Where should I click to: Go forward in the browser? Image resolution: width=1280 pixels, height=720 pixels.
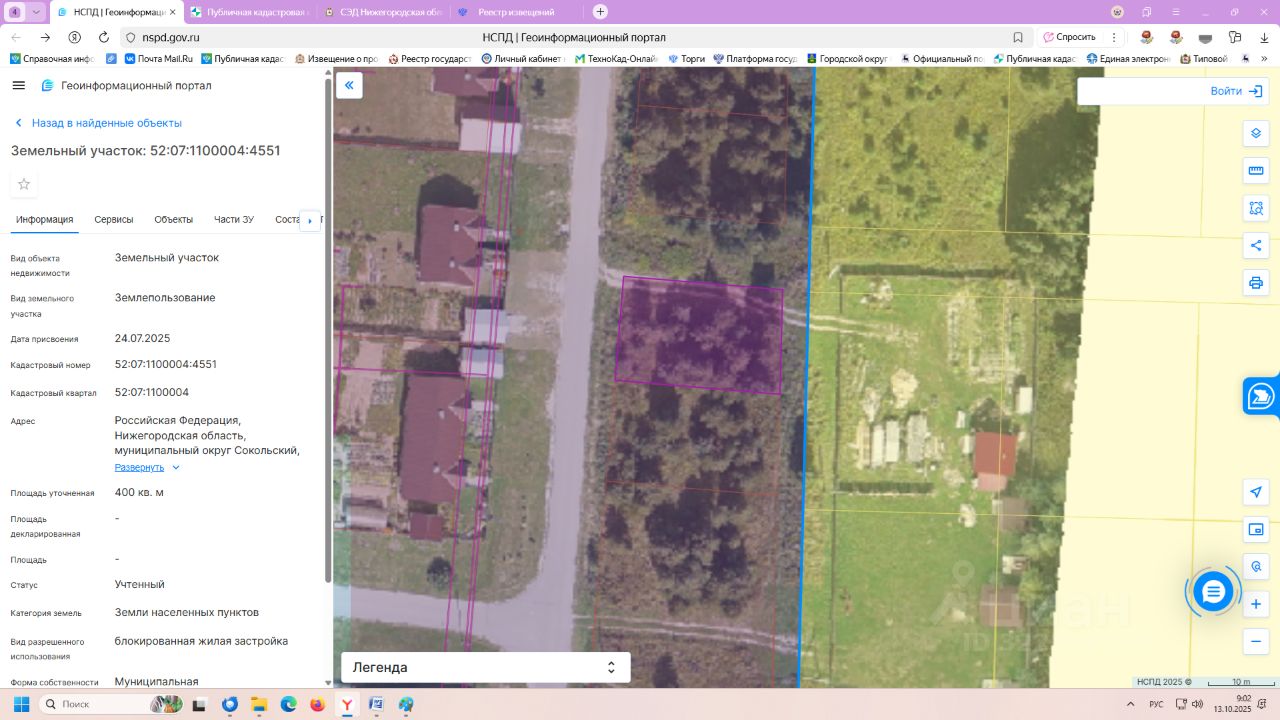coord(45,37)
